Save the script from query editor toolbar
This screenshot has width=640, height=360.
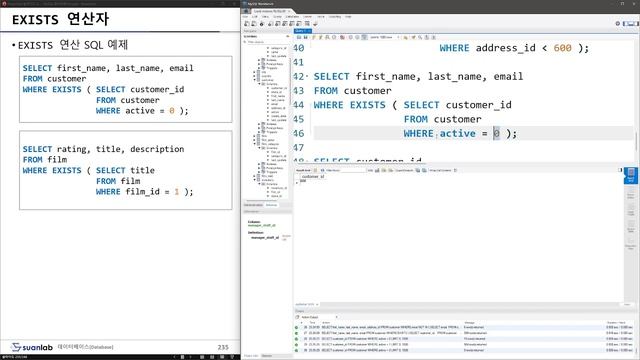(305, 37)
